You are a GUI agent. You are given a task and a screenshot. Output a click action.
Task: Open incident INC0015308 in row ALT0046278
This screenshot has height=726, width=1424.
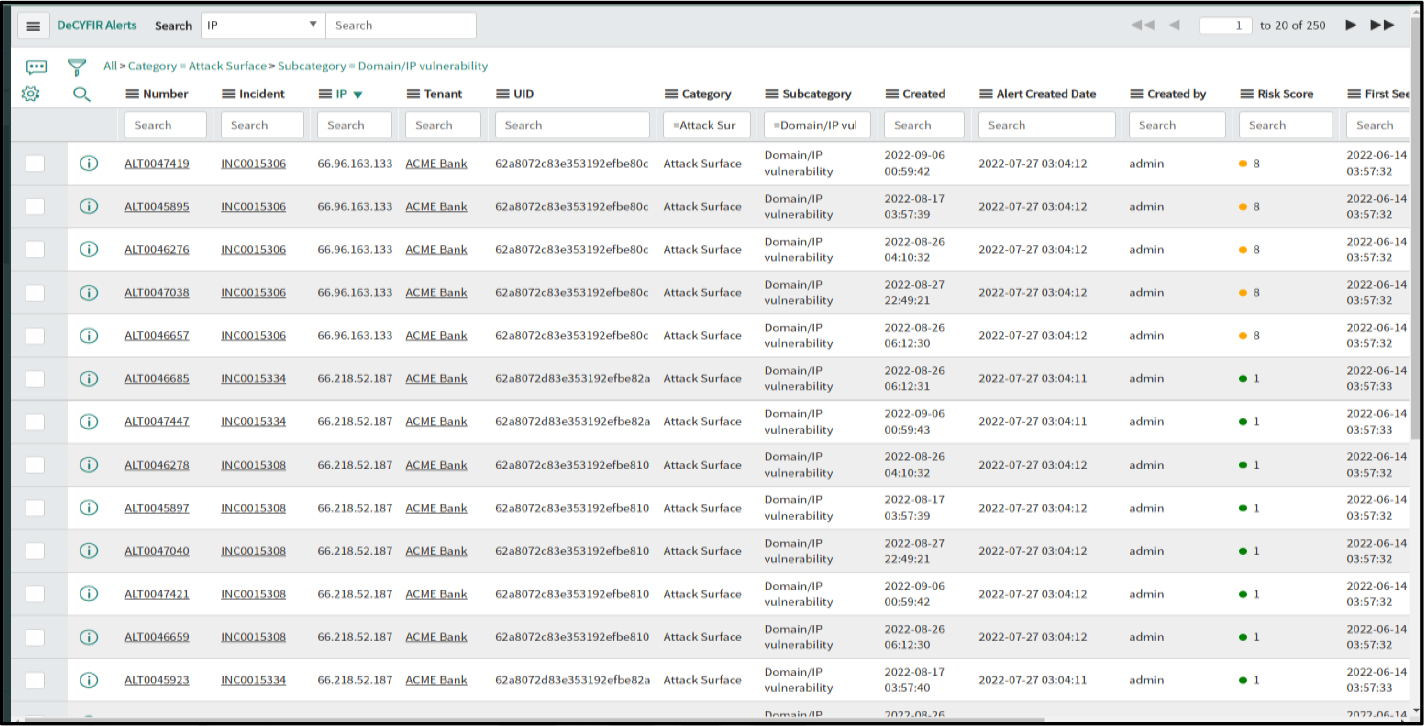pos(253,465)
